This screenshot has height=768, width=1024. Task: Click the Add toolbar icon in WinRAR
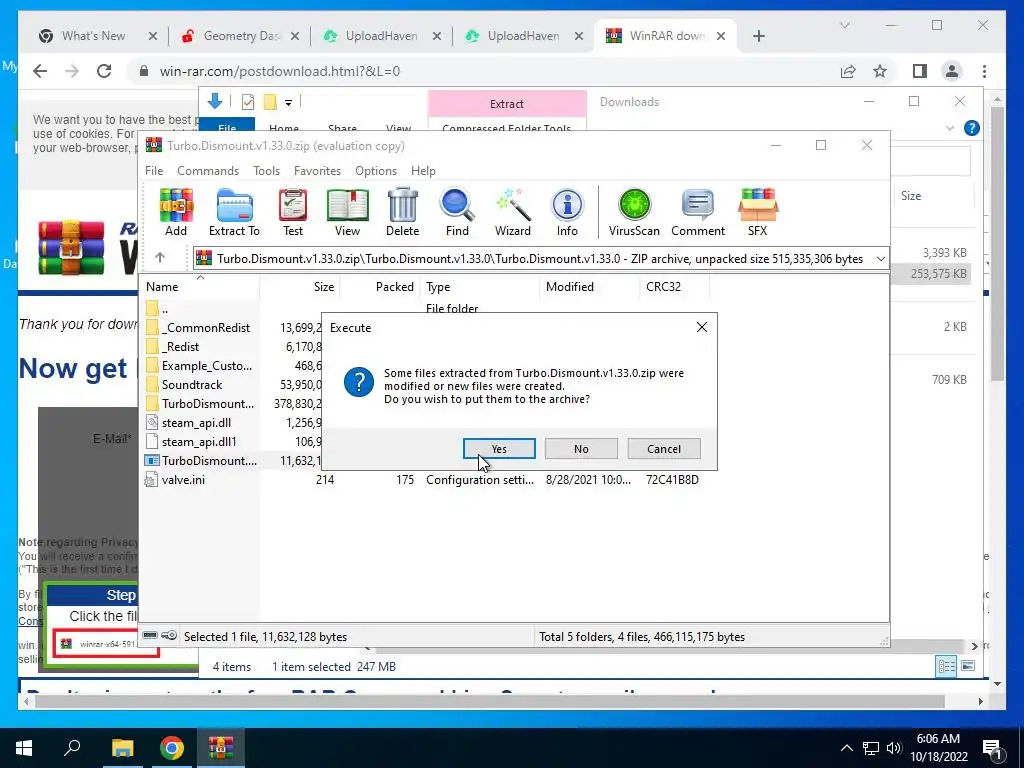coord(176,212)
